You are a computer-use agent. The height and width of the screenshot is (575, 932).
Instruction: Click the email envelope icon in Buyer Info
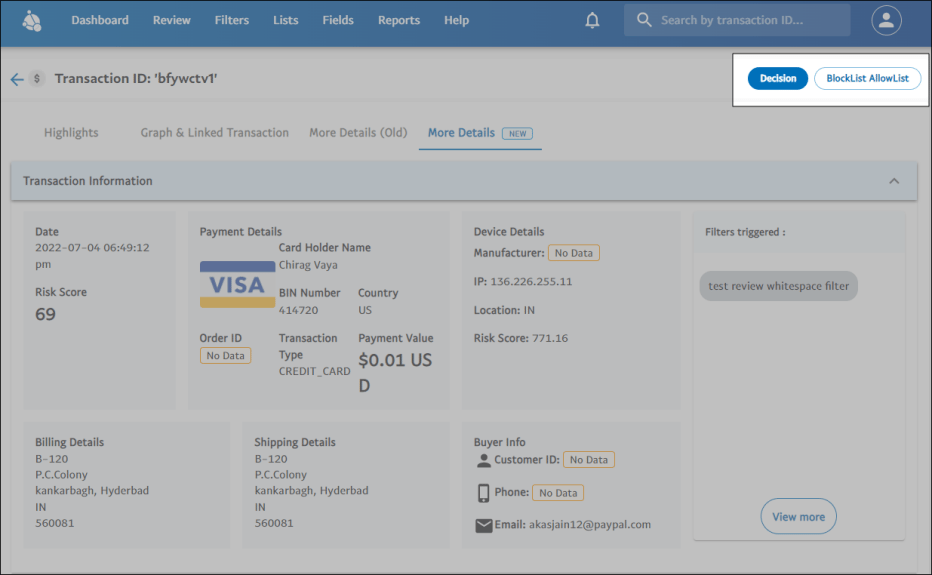click(x=484, y=525)
